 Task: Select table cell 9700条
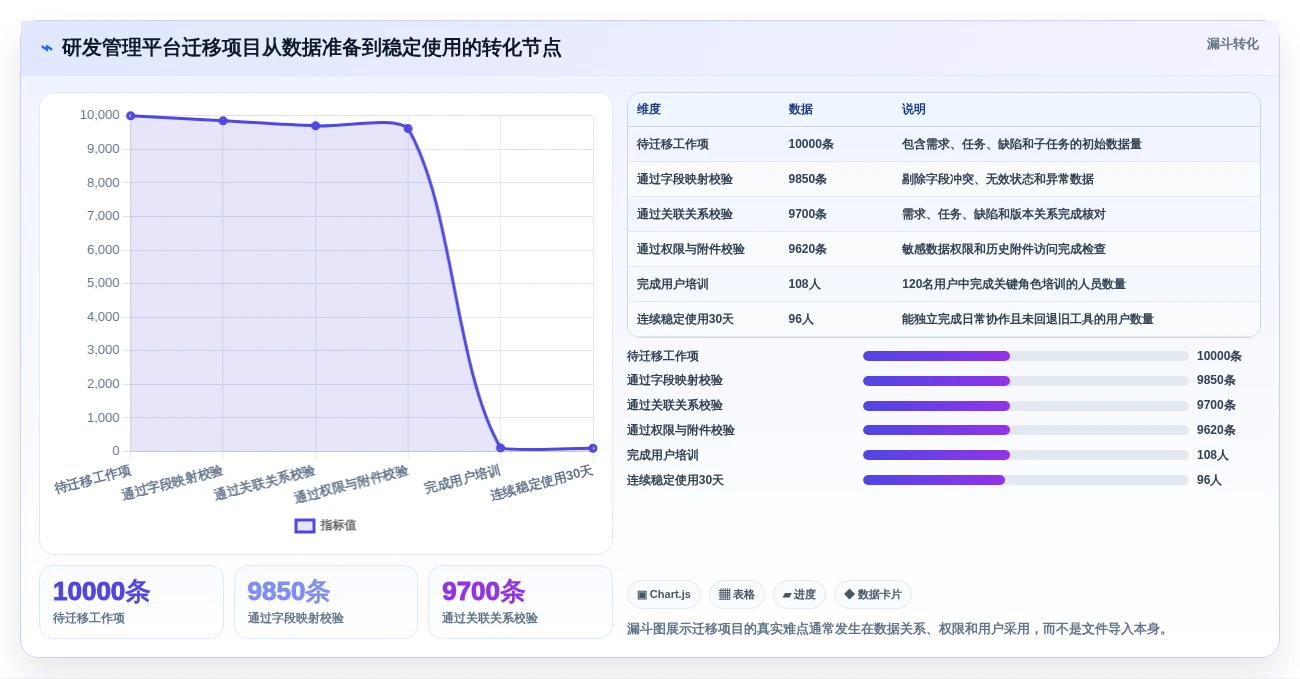click(807, 214)
